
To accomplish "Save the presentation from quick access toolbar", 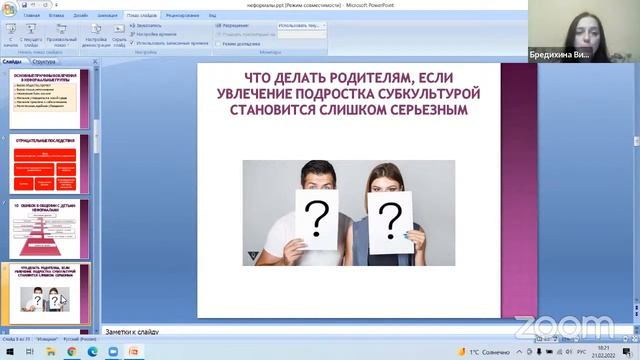I will (x=24, y=5).
